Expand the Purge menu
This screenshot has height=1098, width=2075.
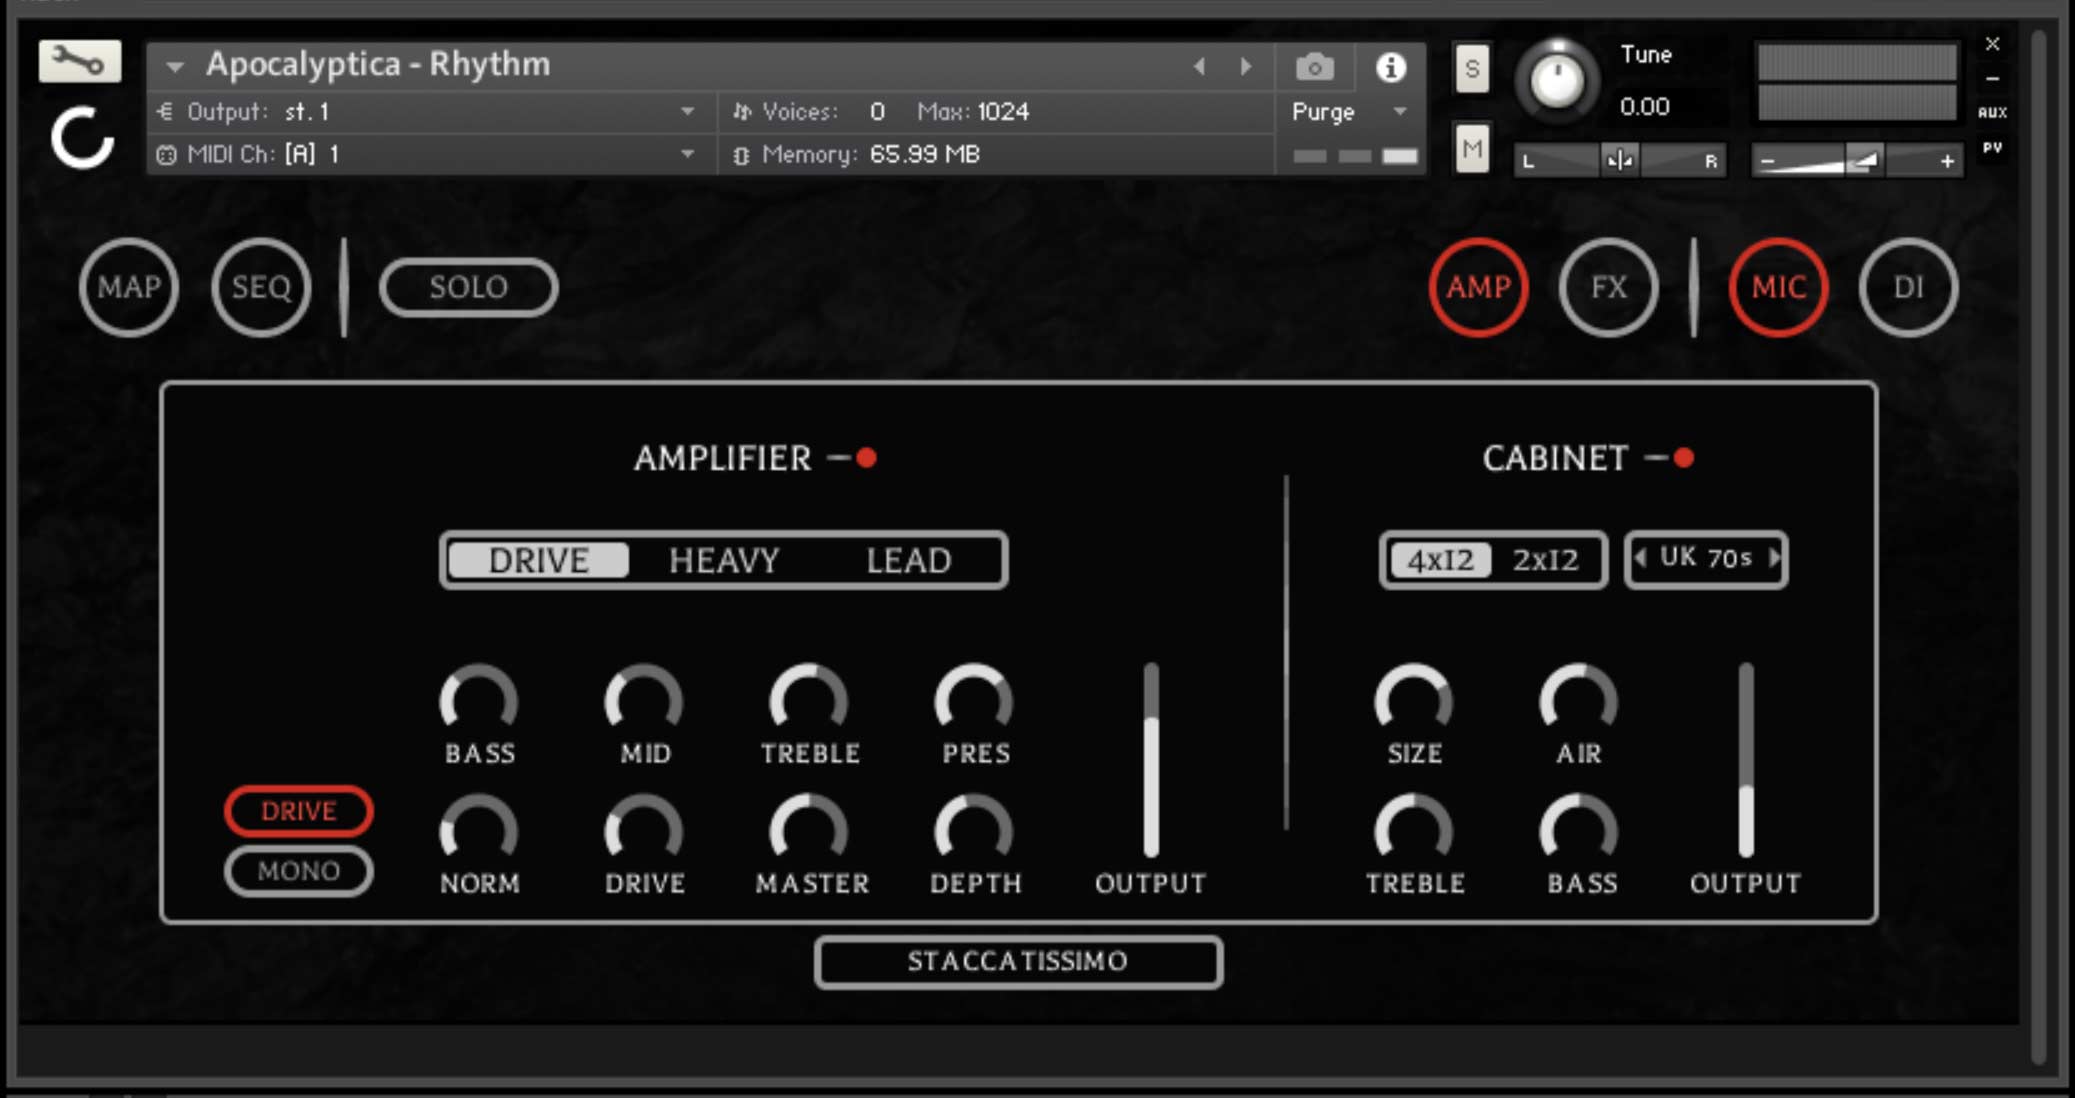pos(1400,111)
